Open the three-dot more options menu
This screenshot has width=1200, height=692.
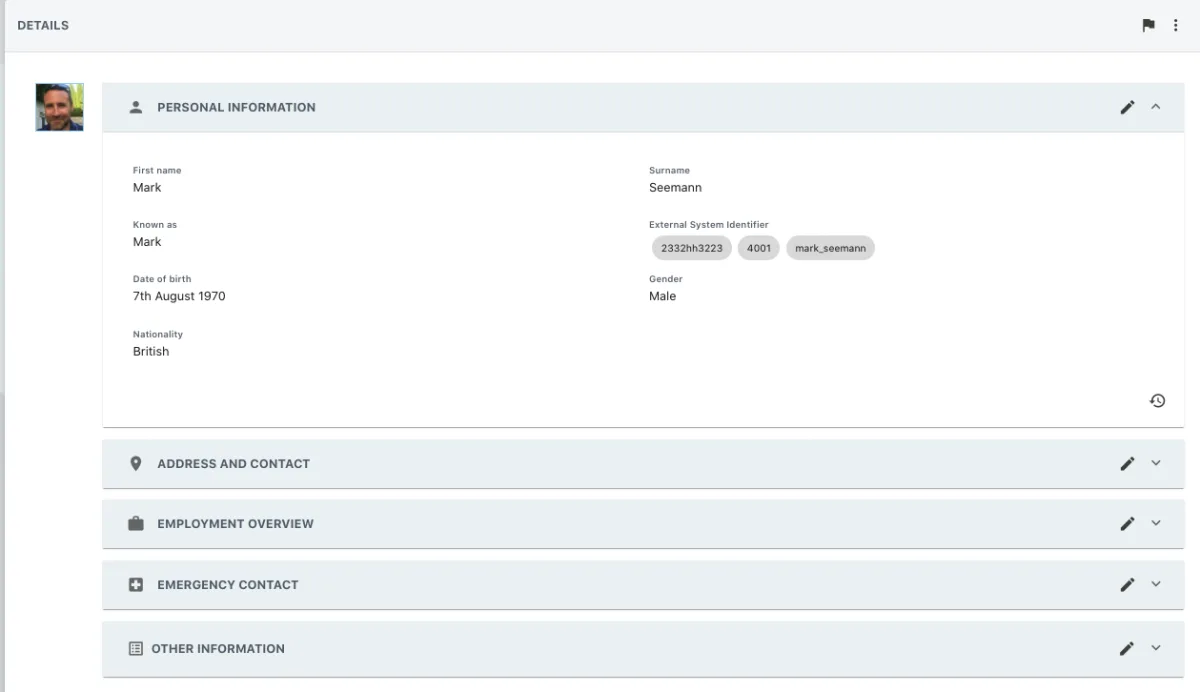click(1175, 25)
